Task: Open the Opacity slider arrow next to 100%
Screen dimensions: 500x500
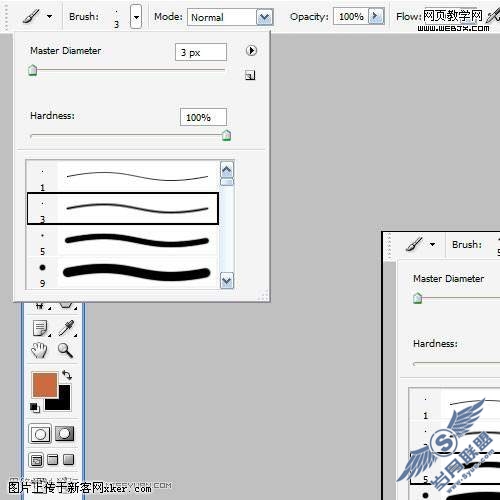Action: (376, 16)
